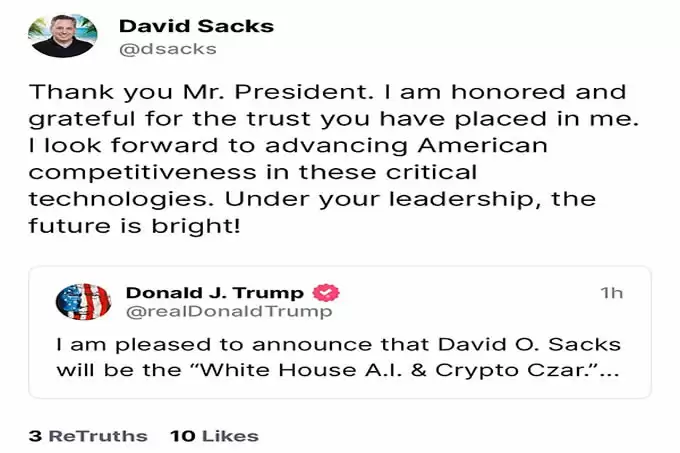Viewport: 680px width, 453px height.
Task: Select the word 'Likes' label
Action: click(230, 436)
